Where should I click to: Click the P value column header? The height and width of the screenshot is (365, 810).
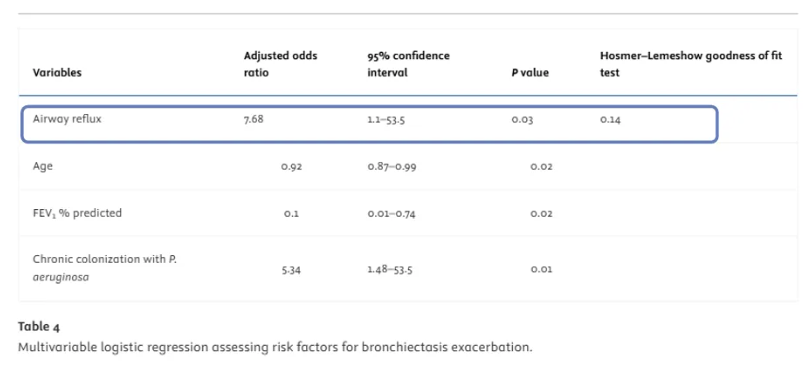(530, 73)
